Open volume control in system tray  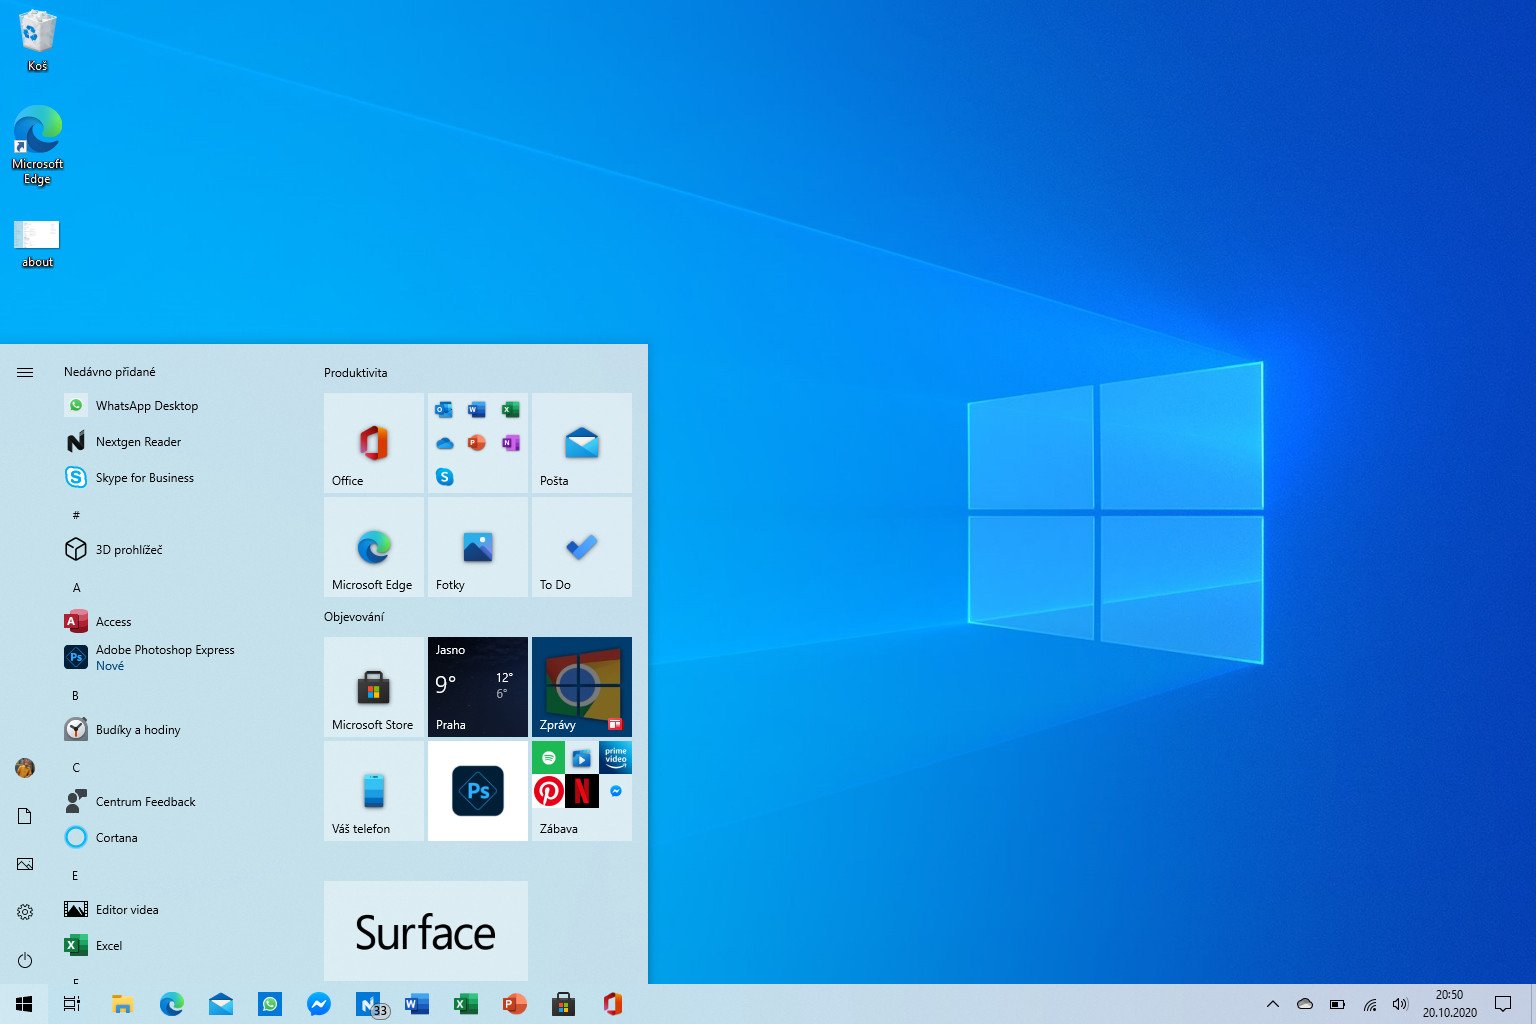(x=1400, y=1004)
